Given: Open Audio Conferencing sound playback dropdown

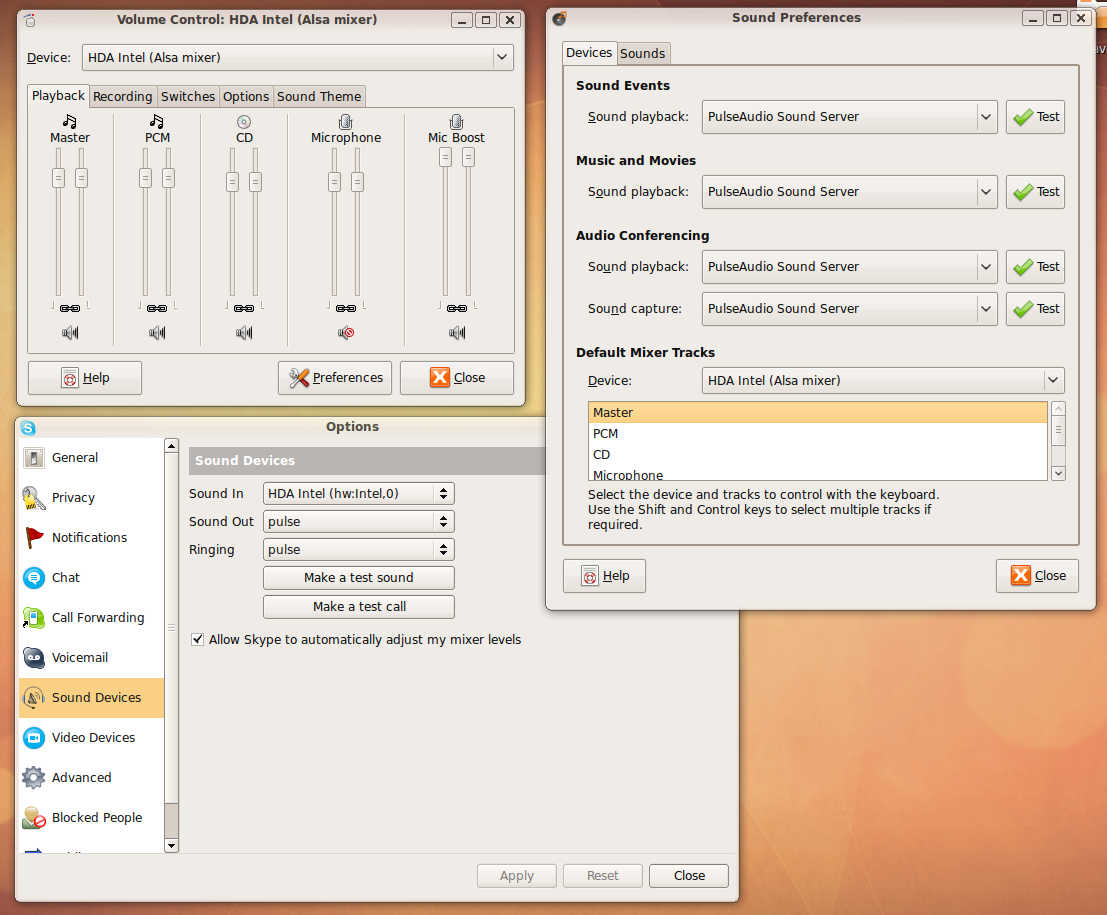Looking at the screenshot, I should click(x=849, y=266).
